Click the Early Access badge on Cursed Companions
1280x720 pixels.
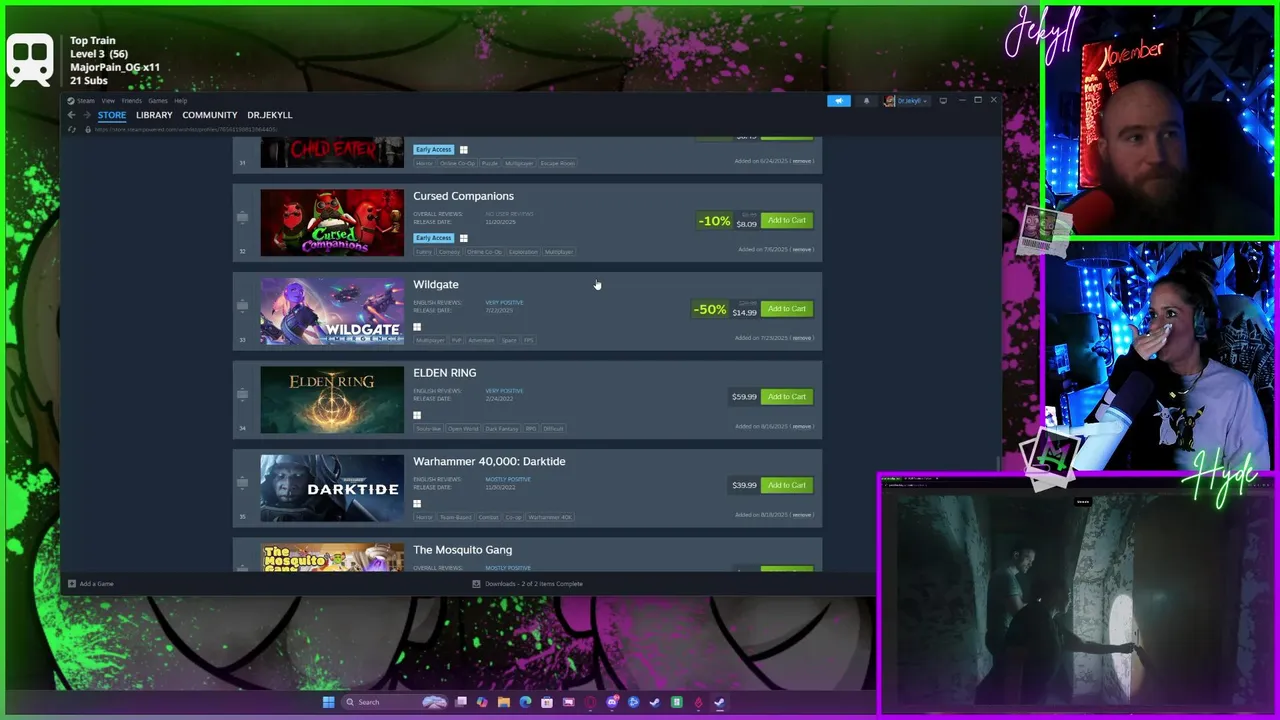click(x=434, y=238)
